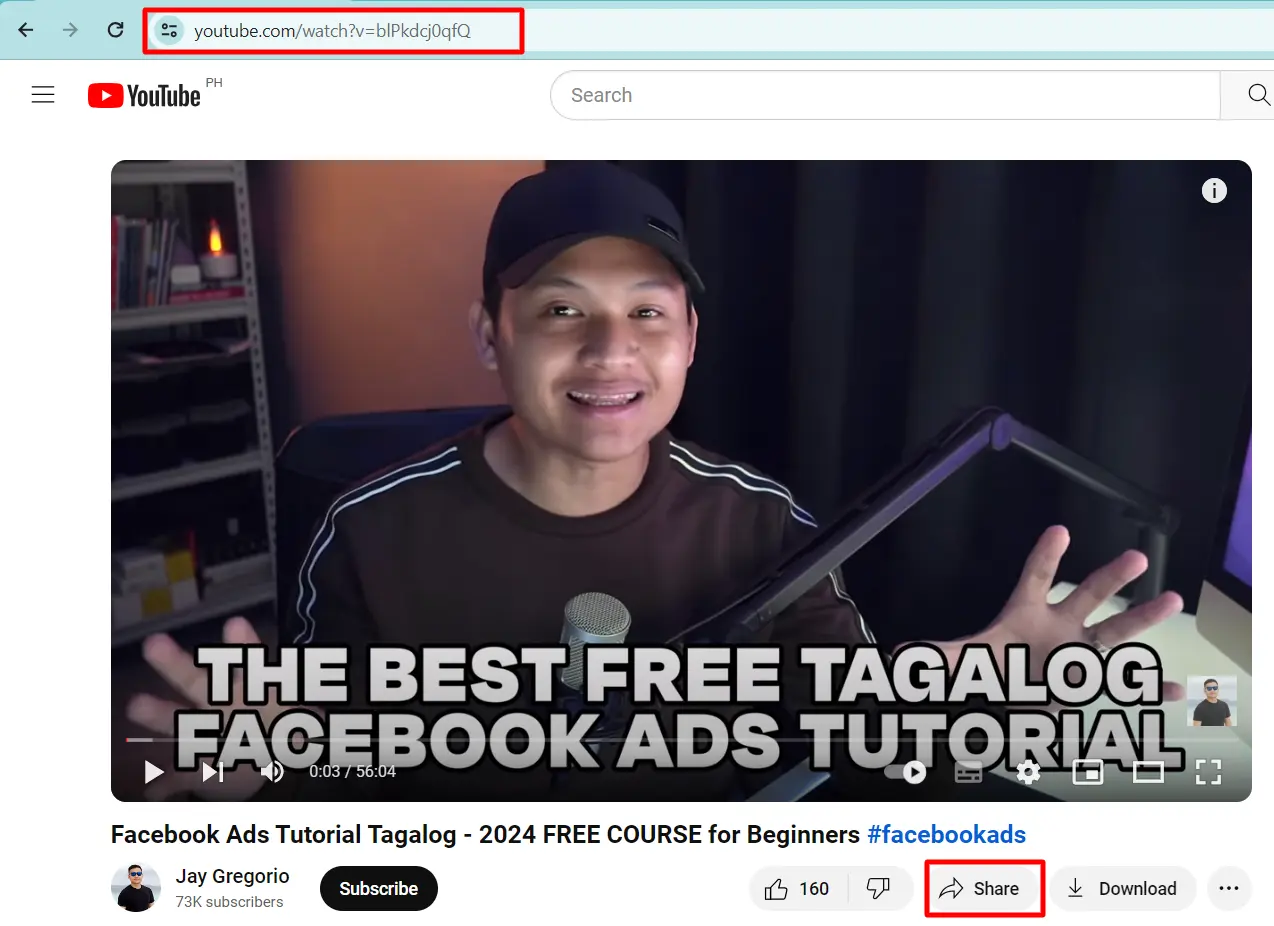Click the browser forward arrow
The width and height of the screenshot is (1274, 926).
(x=70, y=30)
